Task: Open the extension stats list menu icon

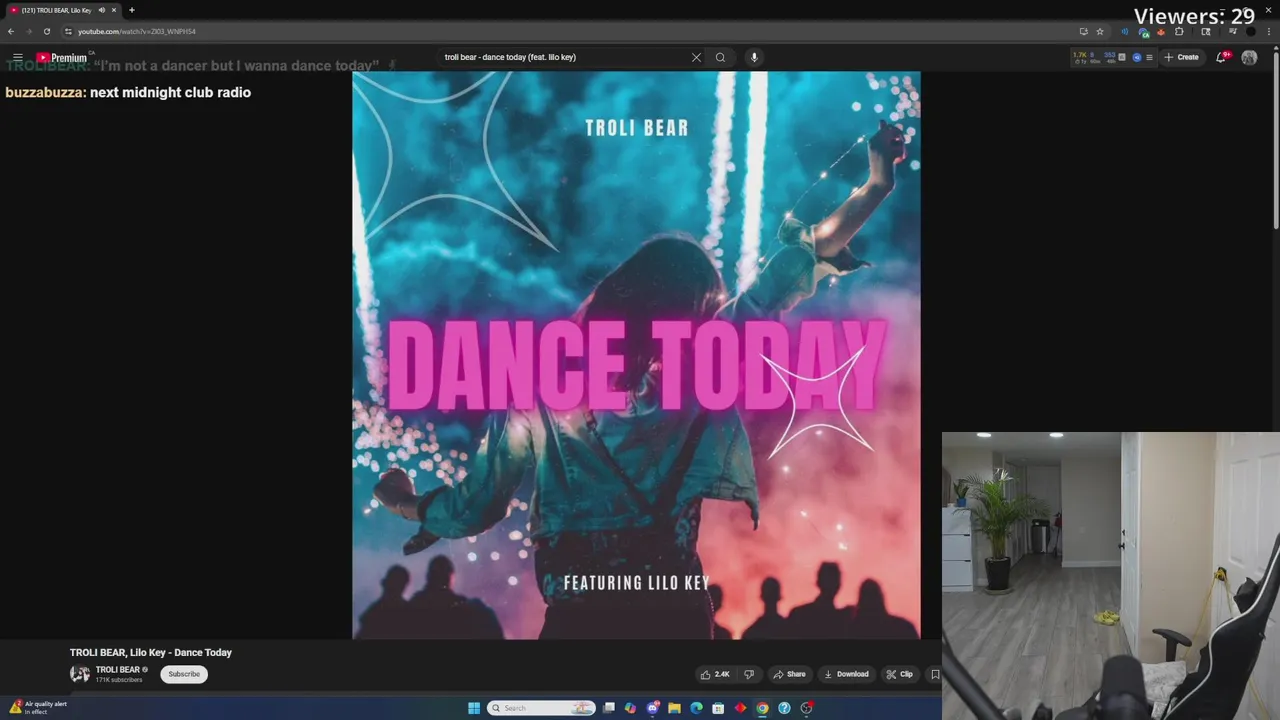Action: 1149,57
